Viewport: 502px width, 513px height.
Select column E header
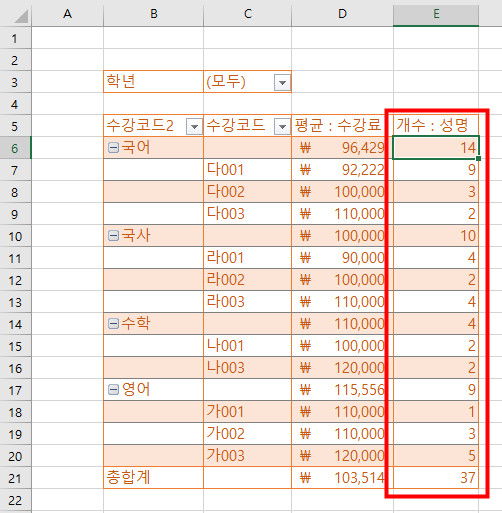(436, 14)
